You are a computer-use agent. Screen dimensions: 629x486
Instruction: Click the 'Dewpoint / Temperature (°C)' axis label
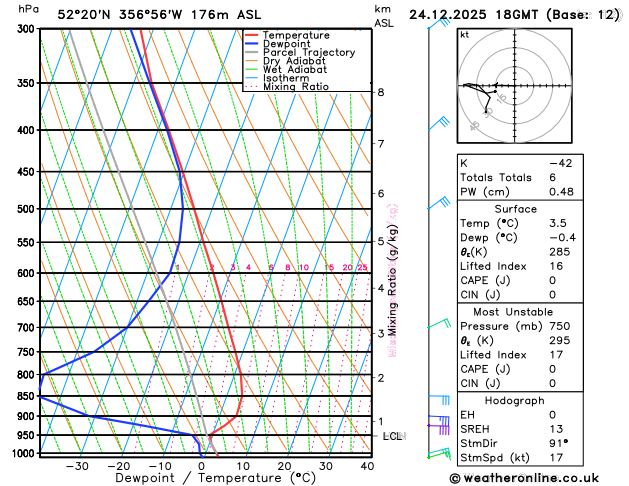(x=215, y=478)
